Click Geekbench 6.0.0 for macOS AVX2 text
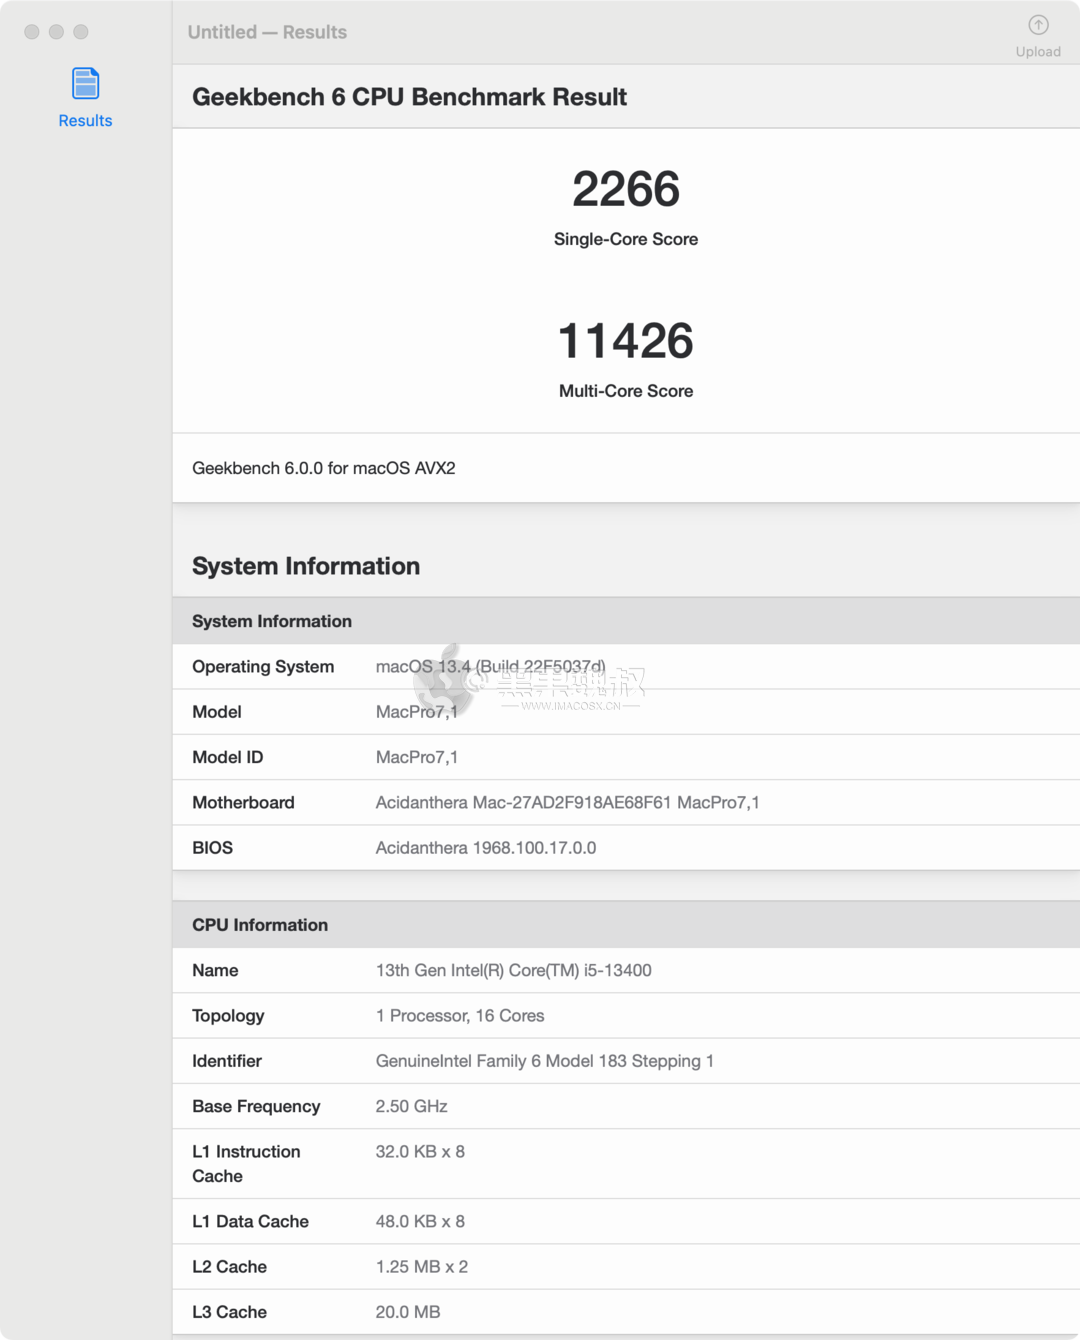Image resolution: width=1080 pixels, height=1340 pixels. pos(324,468)
